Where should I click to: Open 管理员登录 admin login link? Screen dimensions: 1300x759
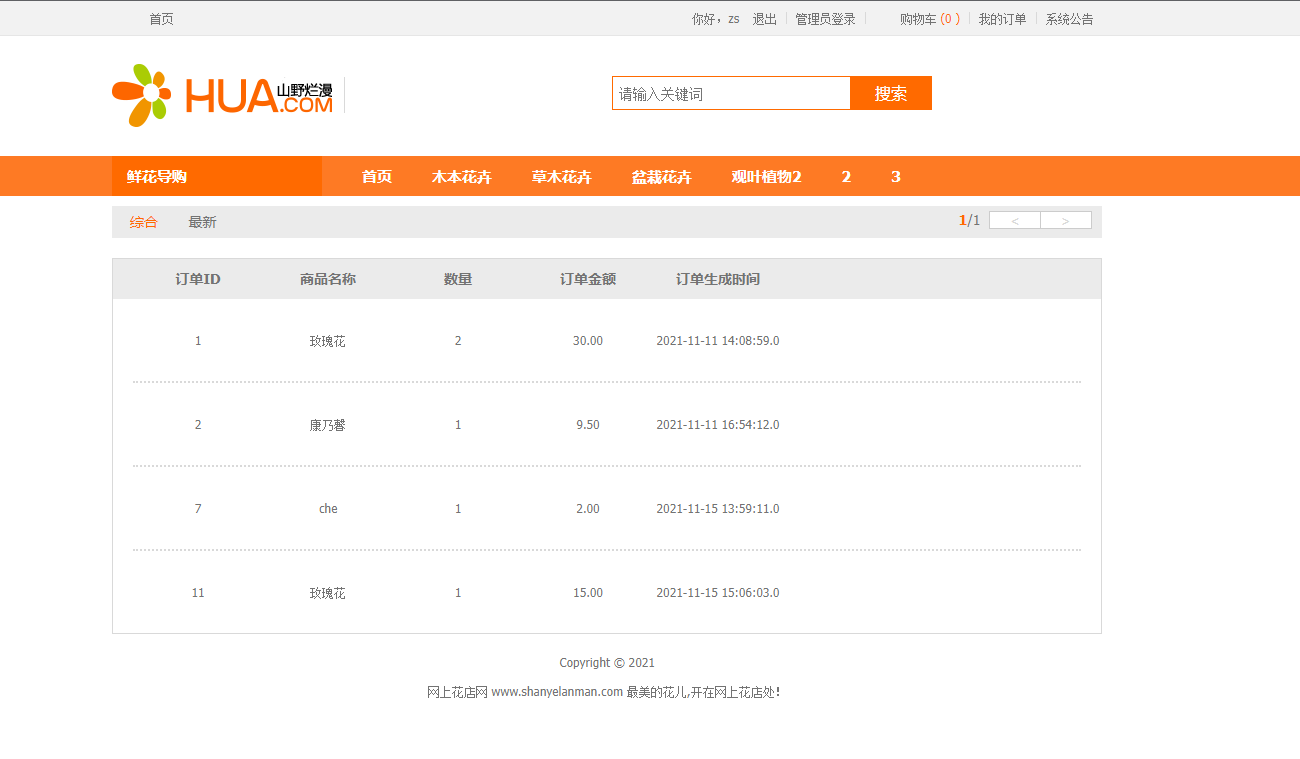(825, 19)
